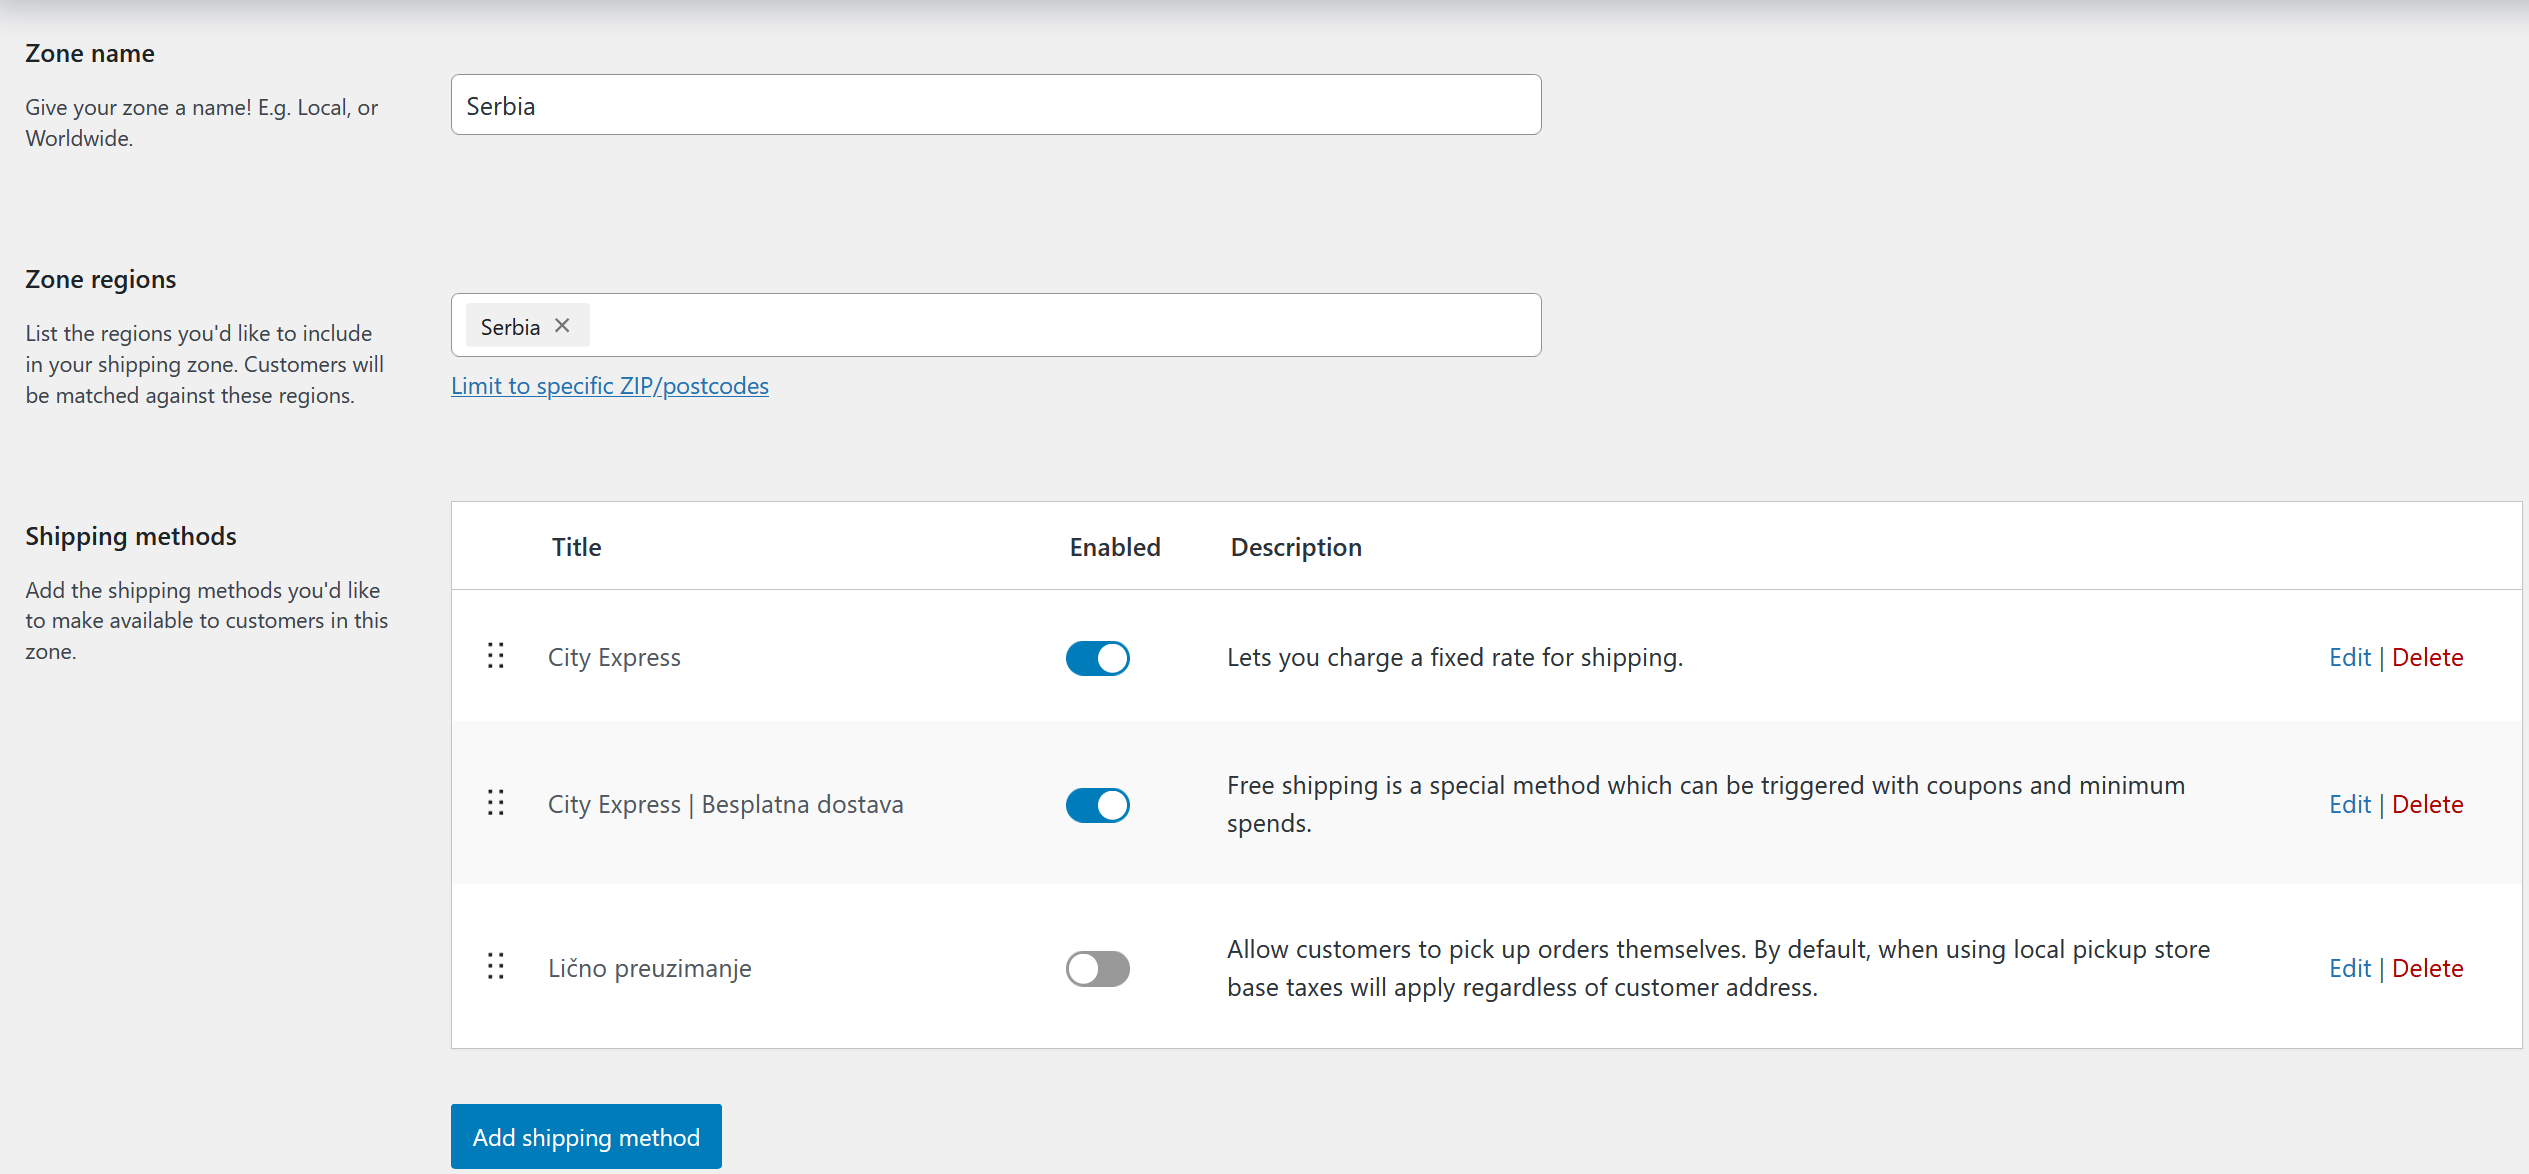This screenshot has height=1174, width=2529.
Task: Toggle off City Express Besplatna dostava method
Action: (x=1097, y=805)
